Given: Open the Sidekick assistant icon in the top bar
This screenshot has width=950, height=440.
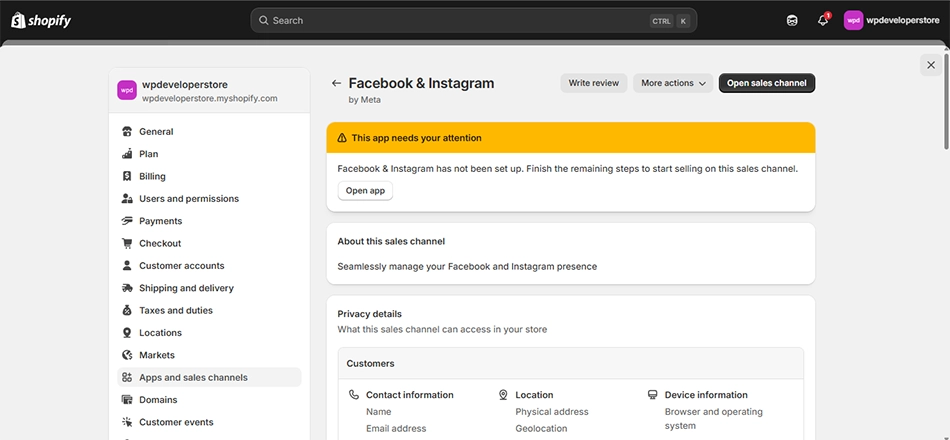Looking at the screenshot, I should click(792, 21).
